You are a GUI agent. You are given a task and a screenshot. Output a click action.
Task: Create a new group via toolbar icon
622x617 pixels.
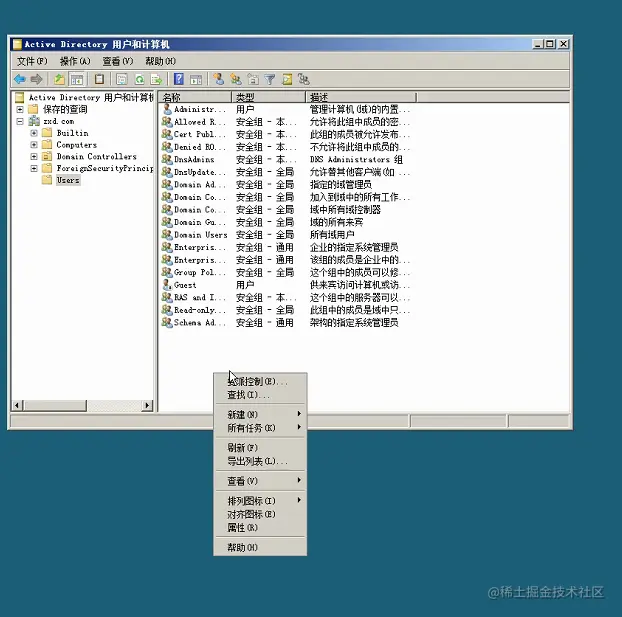(x=236, y=79)
